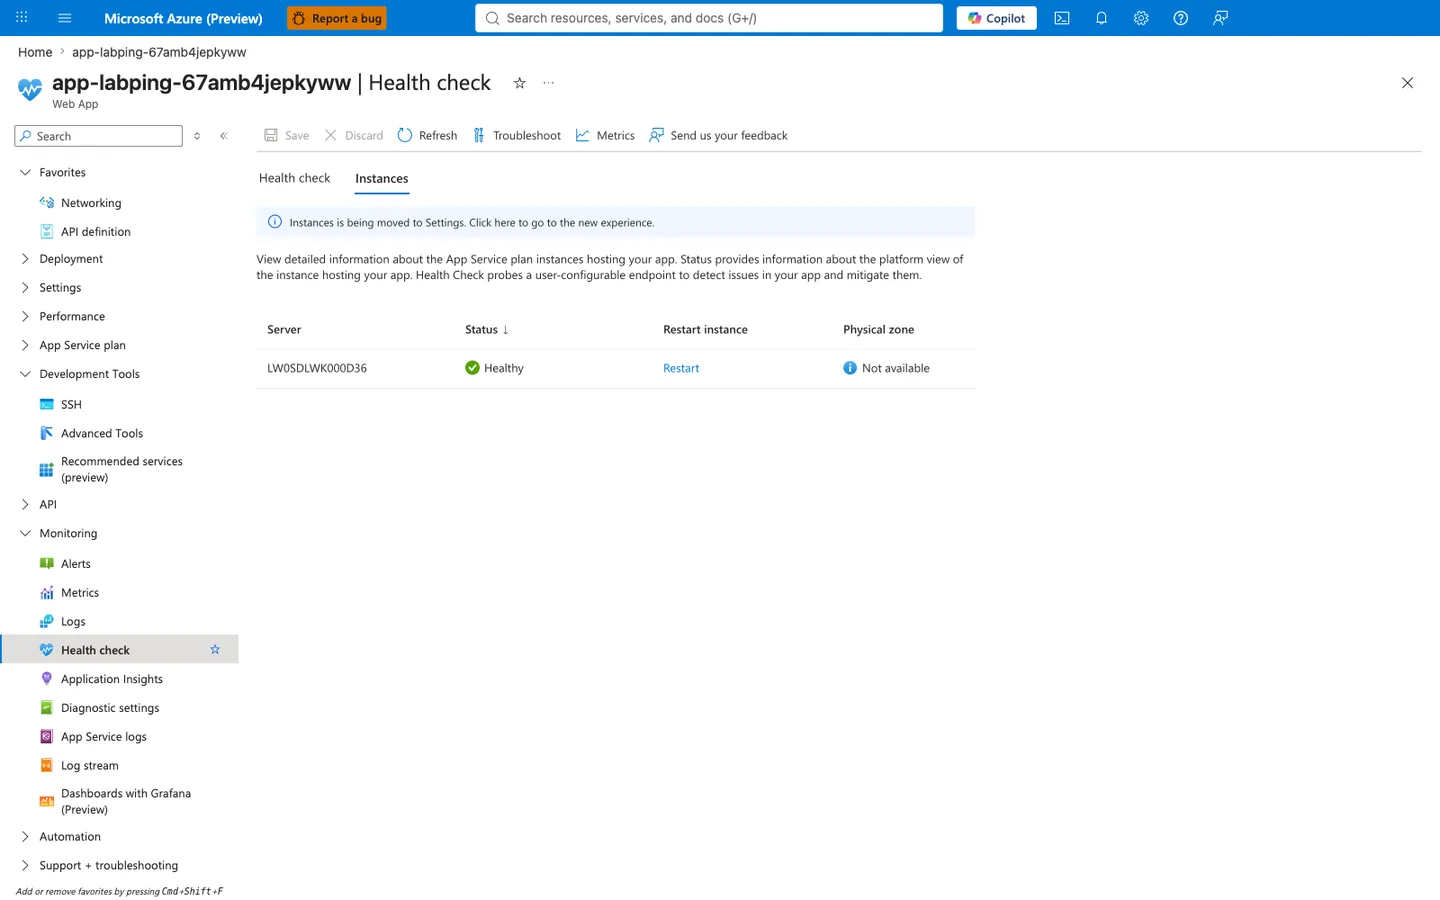The width and height of the screenshot is (1440, 900).
Task: Click the info banner about Instances moving
Action: [x=615, y=222]
